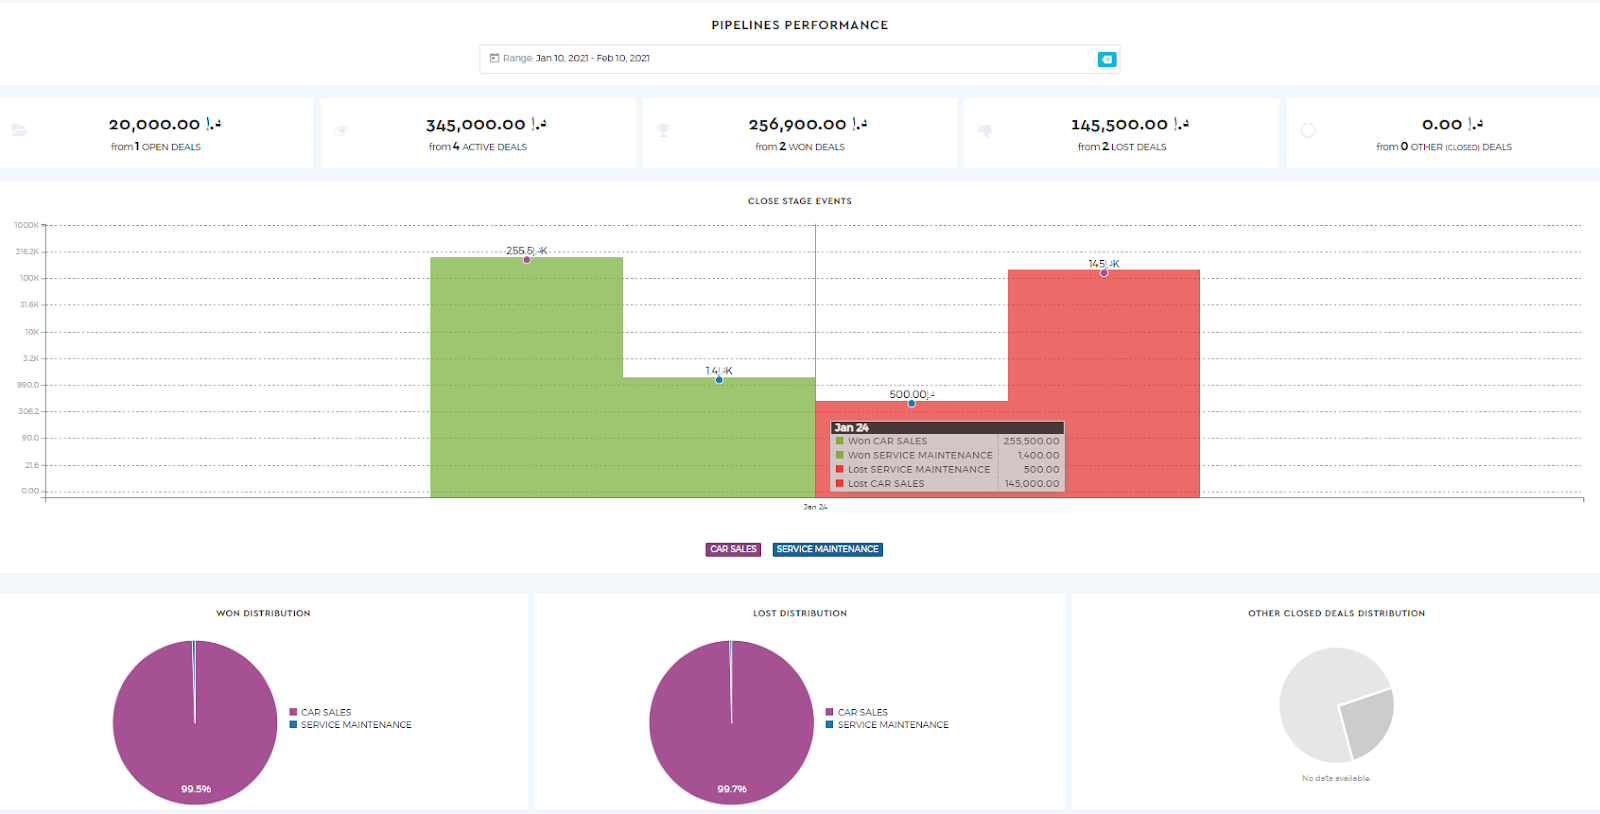Select the 1.4K won service maintenance point
The height and width of the screenshot is (814, 1600).
pos(719,379)
